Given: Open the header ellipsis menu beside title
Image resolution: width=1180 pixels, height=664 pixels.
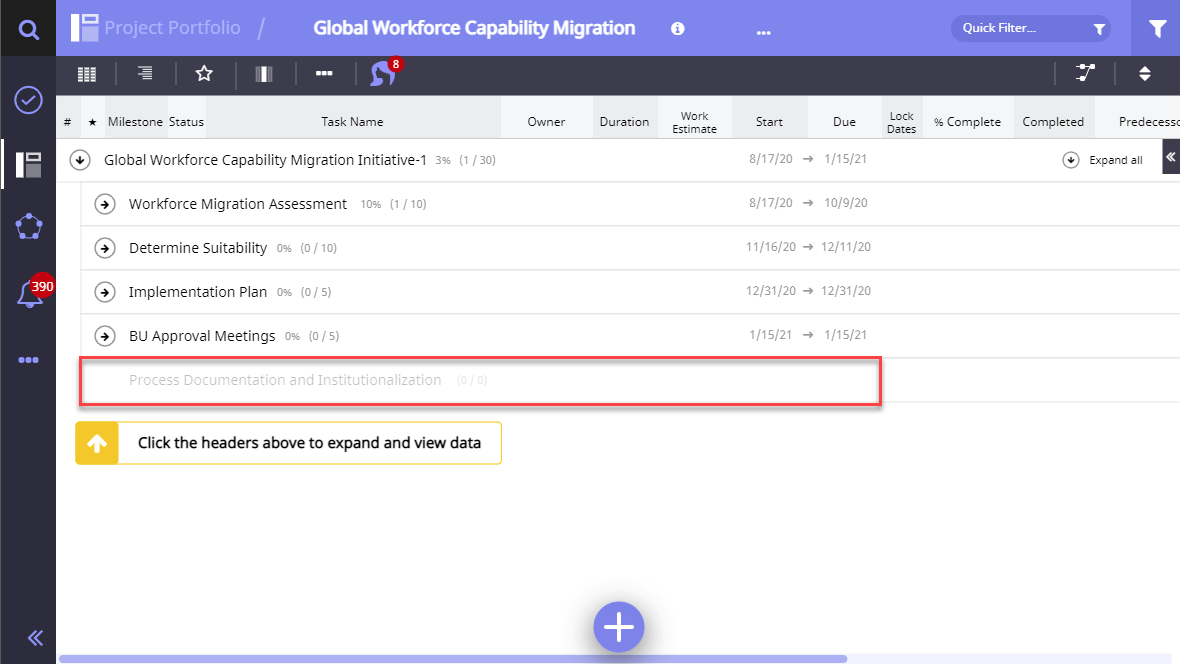Looking at the screenshot, I should (764, 32).
